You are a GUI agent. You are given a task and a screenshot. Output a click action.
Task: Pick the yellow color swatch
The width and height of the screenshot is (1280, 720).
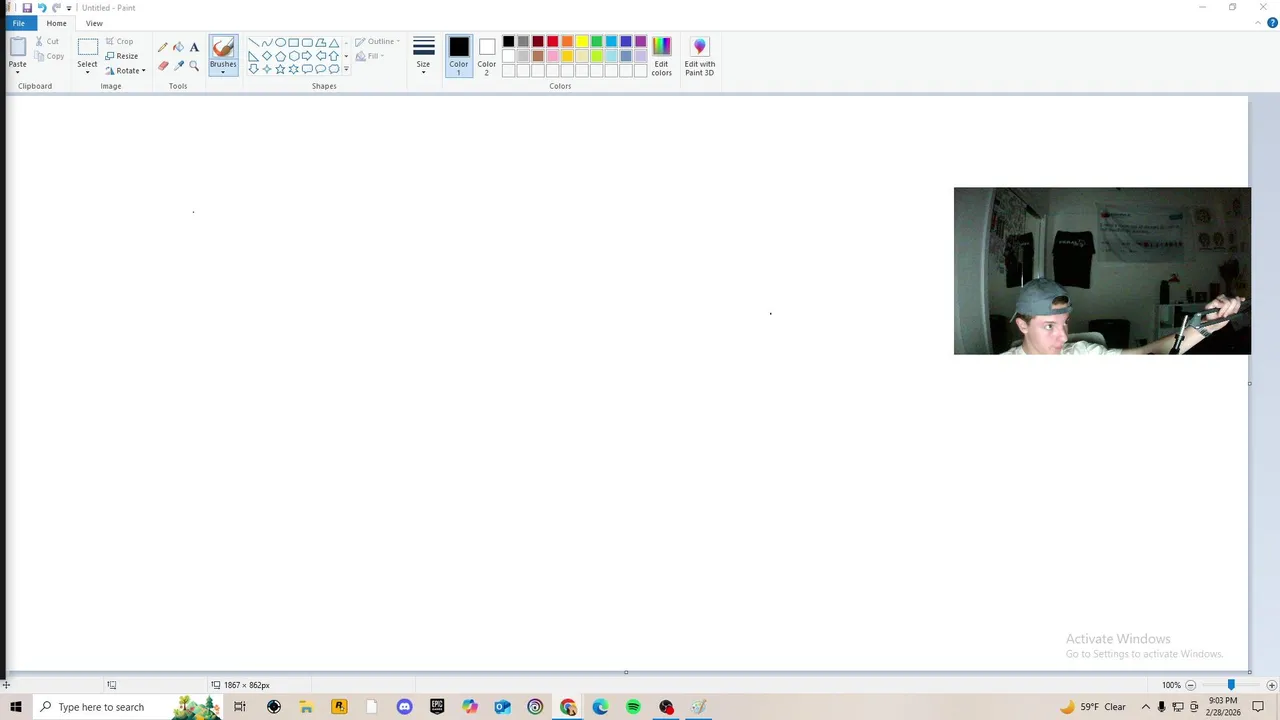pyautogui.click(x=582, y=41)
